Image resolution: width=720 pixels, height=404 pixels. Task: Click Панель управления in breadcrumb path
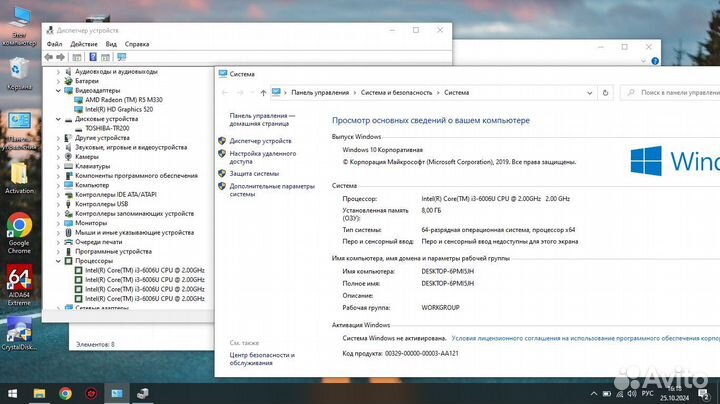[320, 93]
